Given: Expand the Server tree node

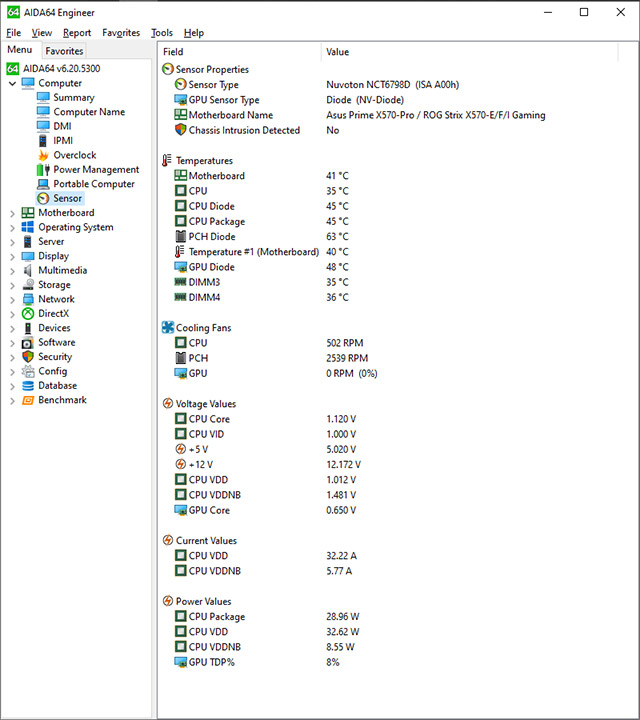Looking at the screenshot, I should click(x=12, y=242).
